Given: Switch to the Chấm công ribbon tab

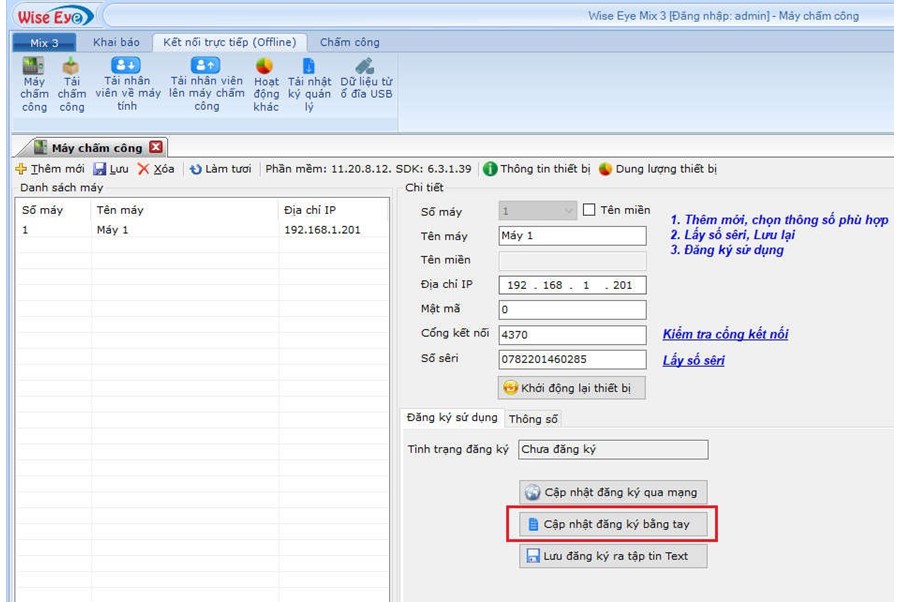Looking at the screenshot, I should pos(350,42).
